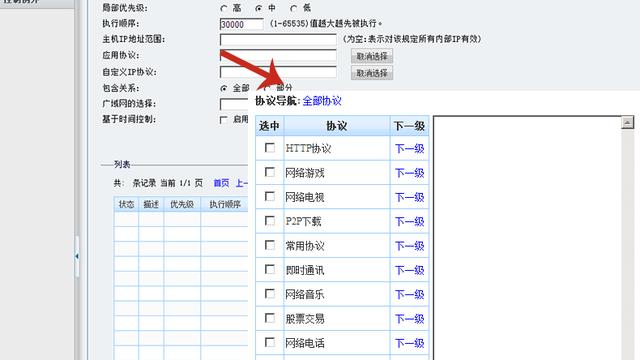The width and height of the screenshot is (640, 360).
Task: Tick the 网络游戏 checkbox
Action: coord(269,172)
